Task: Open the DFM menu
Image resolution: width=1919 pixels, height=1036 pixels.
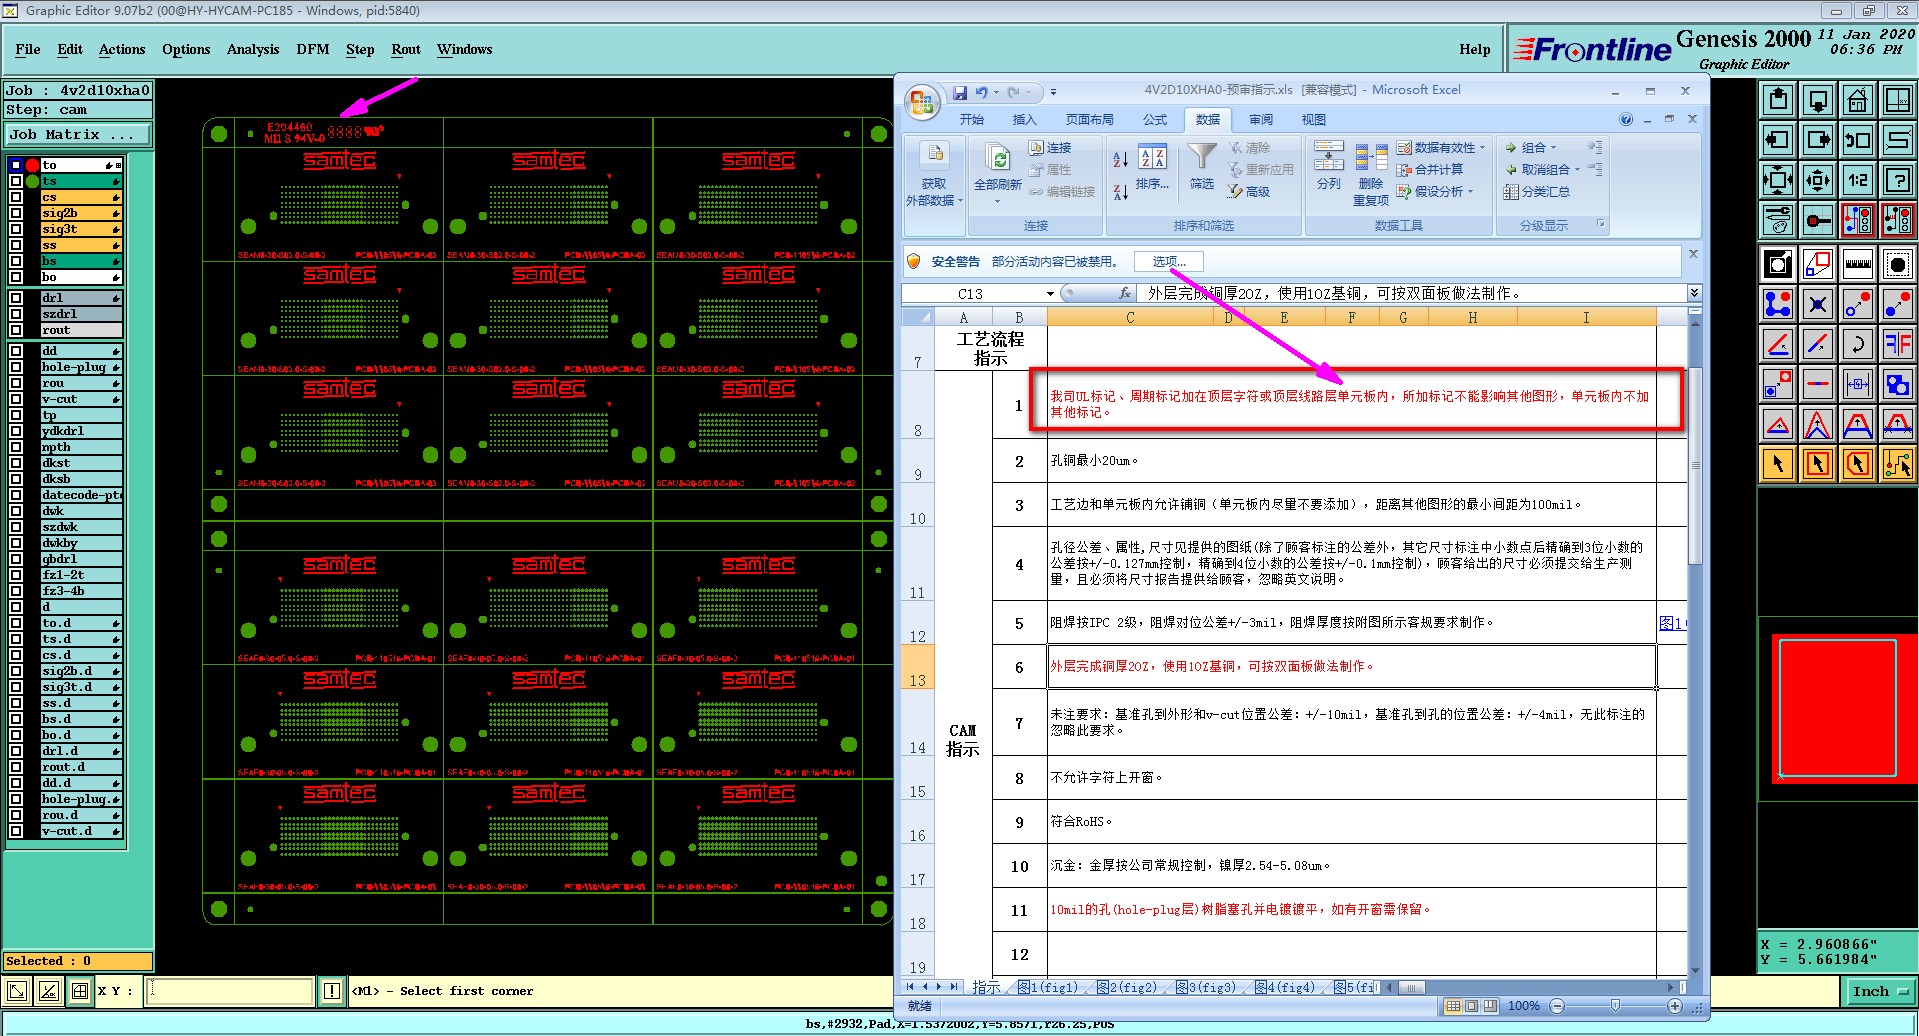Action: click(x=313, y=49)
